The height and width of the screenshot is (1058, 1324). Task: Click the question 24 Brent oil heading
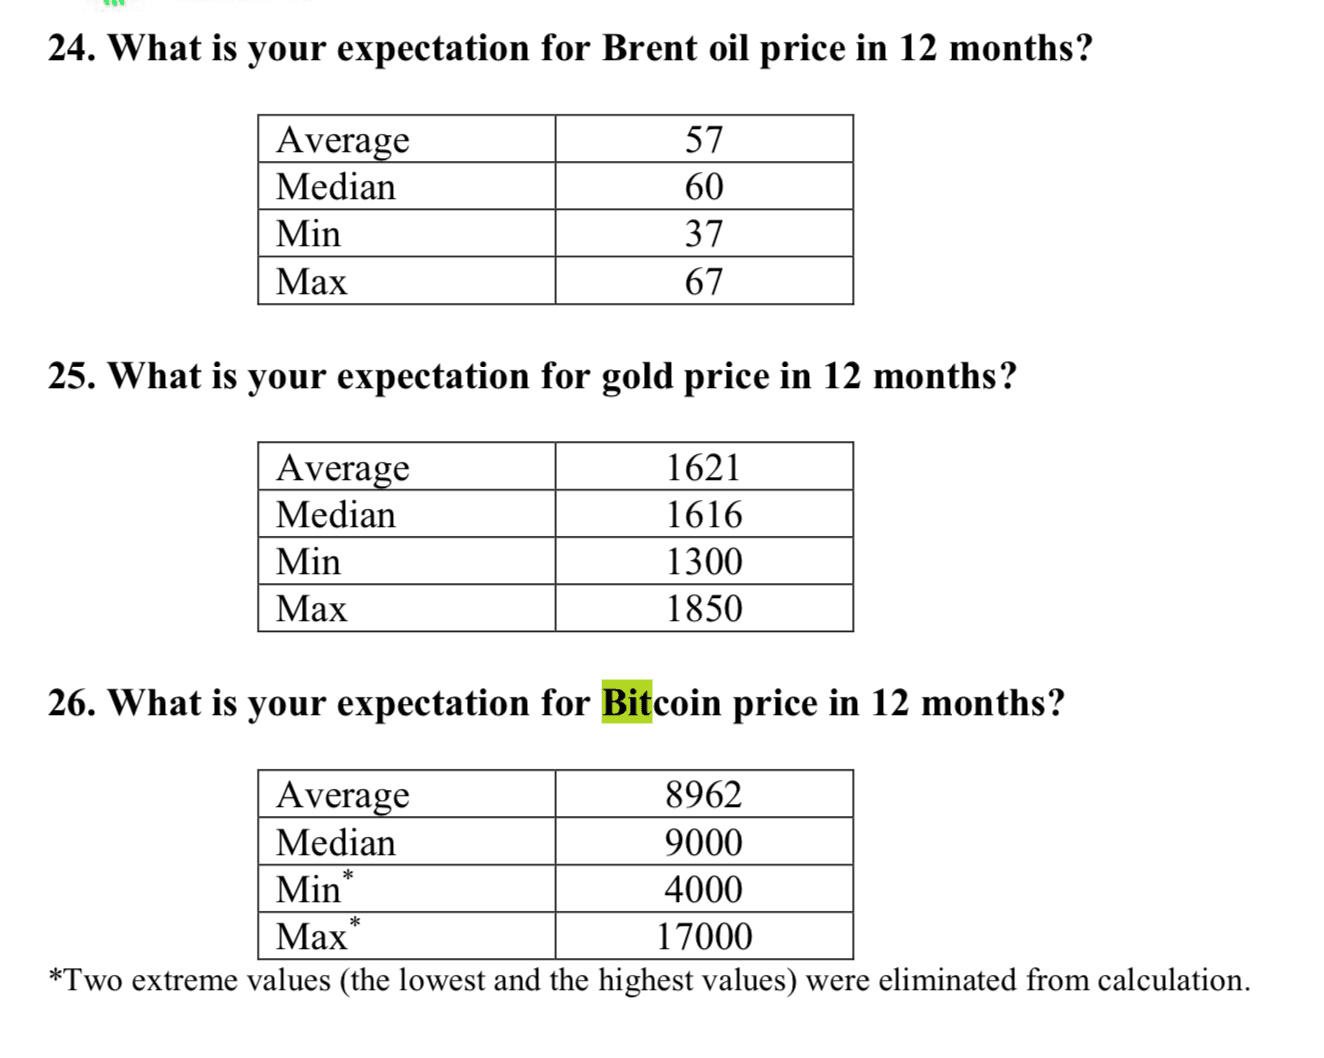[x=571, y=48]
